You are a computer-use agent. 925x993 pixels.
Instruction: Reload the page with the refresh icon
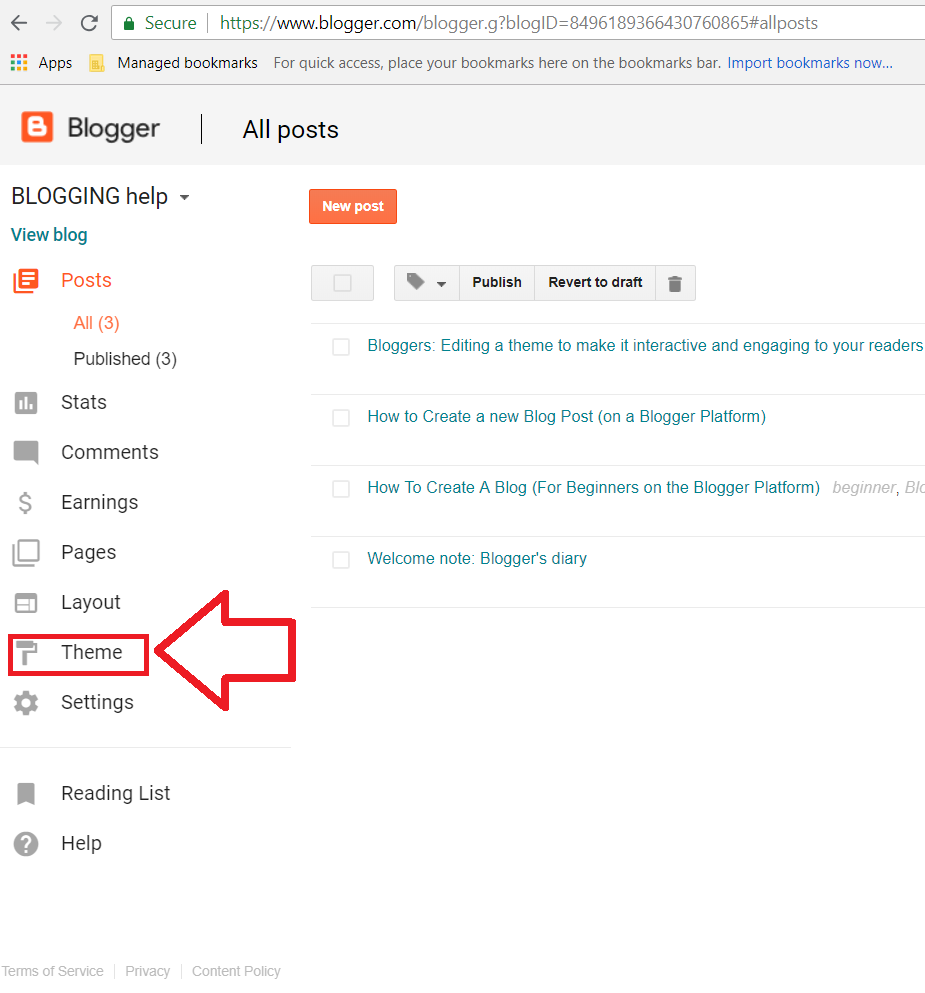[x=89, y=23]
